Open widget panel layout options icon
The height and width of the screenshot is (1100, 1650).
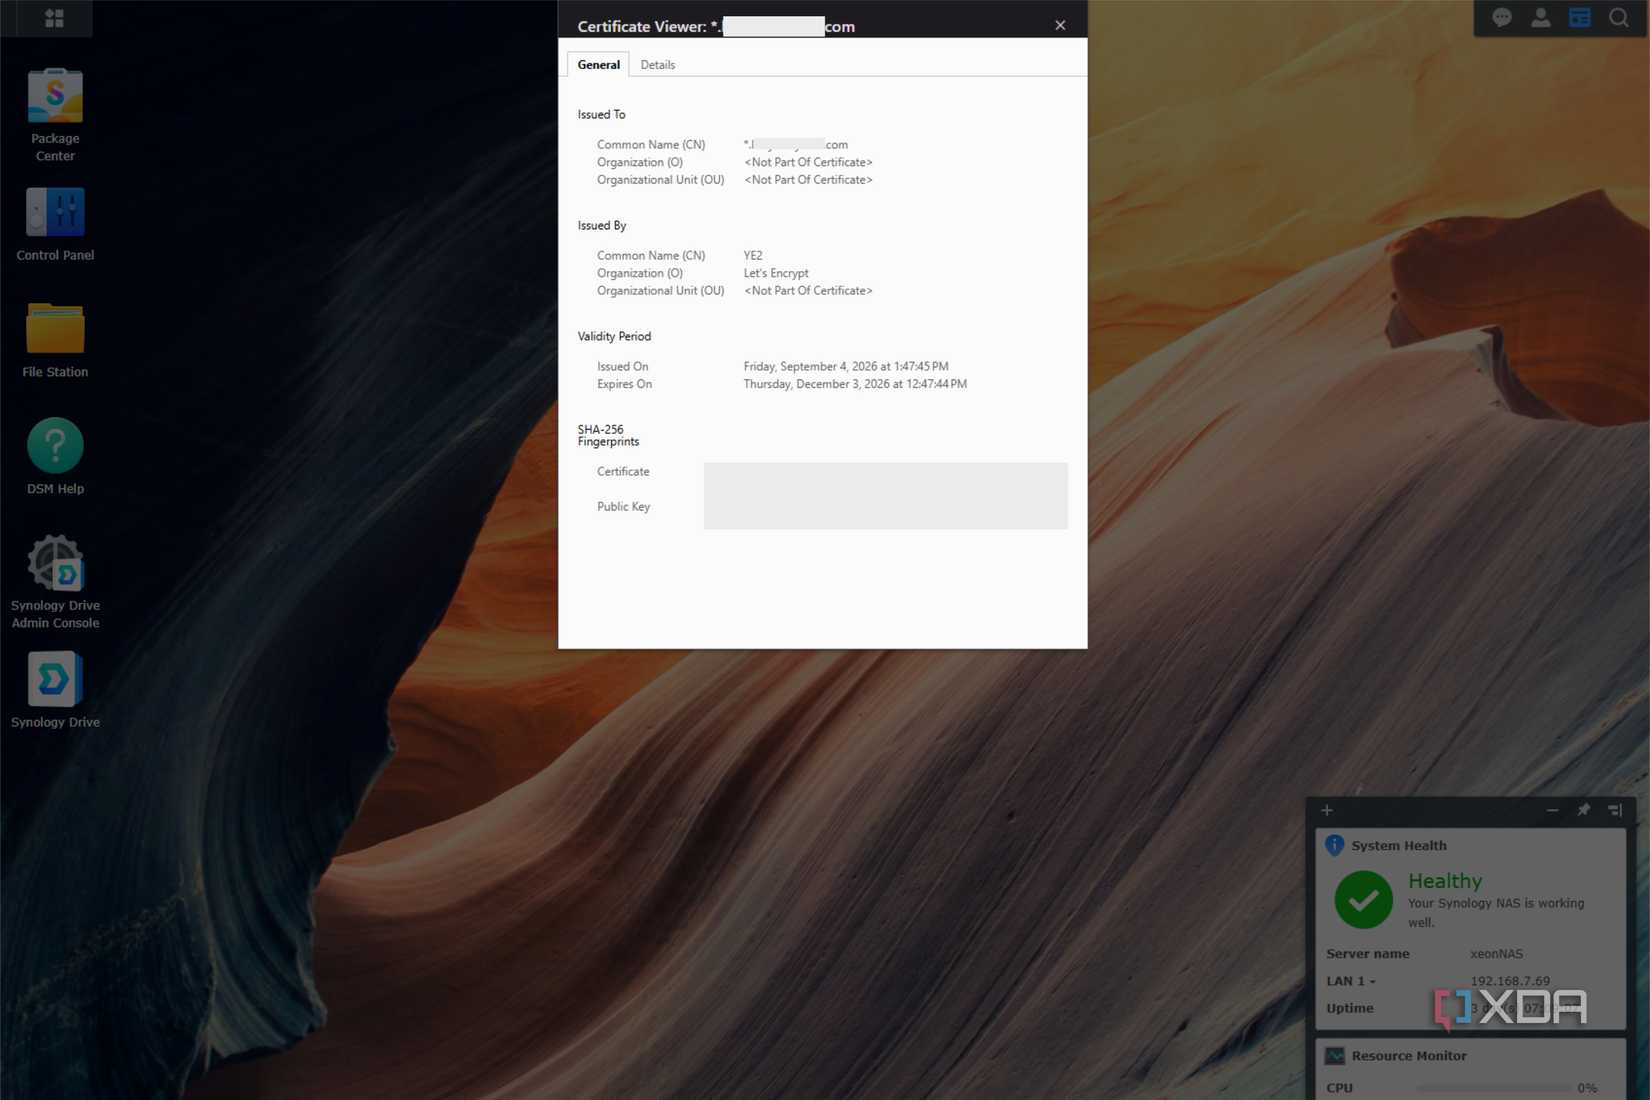click(1614, 810)
